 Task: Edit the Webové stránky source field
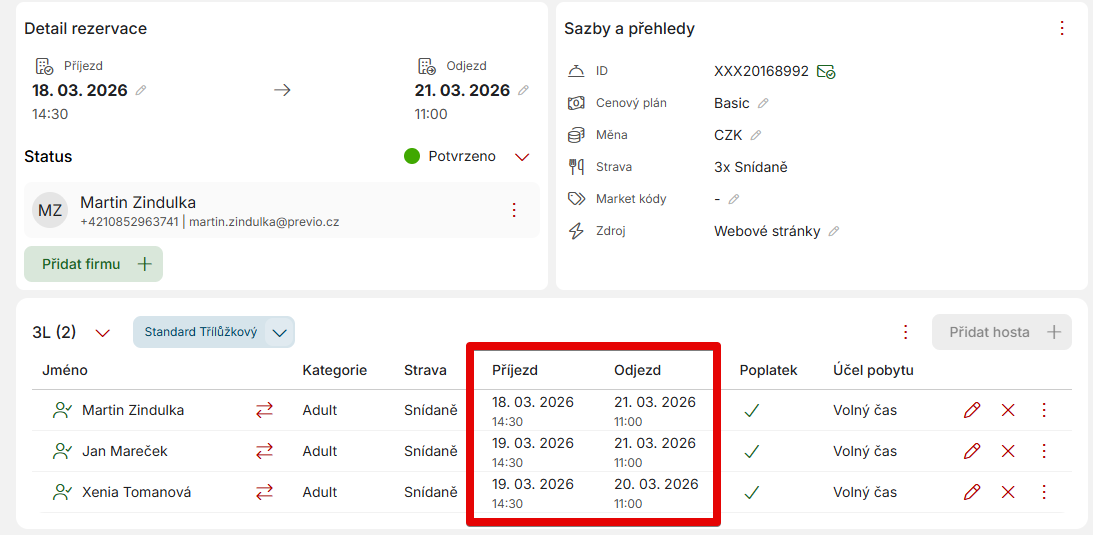click(x=834, y=231)
